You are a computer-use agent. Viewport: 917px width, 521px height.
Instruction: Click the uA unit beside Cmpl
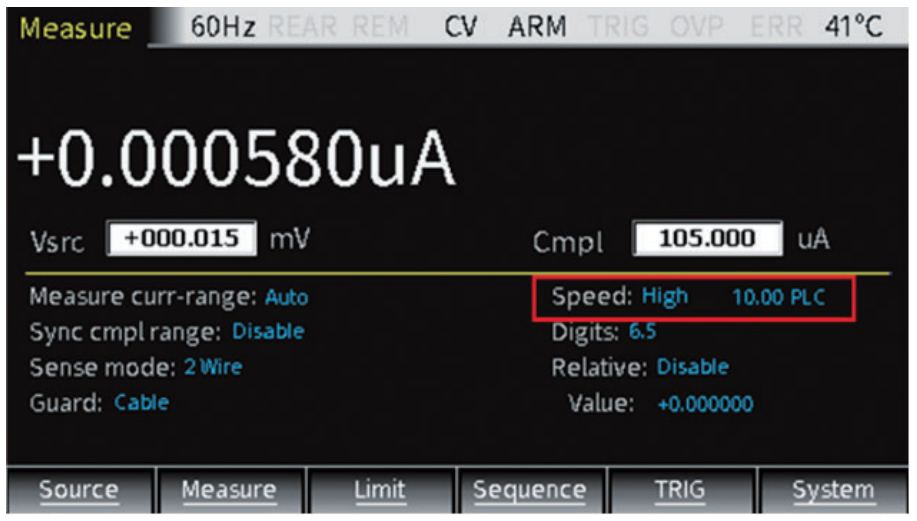pos(813,239)
